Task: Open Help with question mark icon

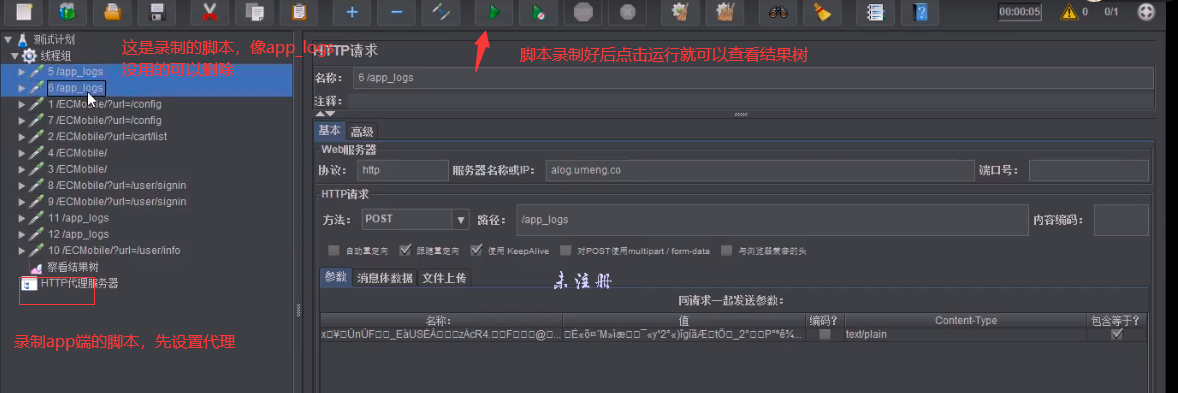Action: [x=919, y=11]
